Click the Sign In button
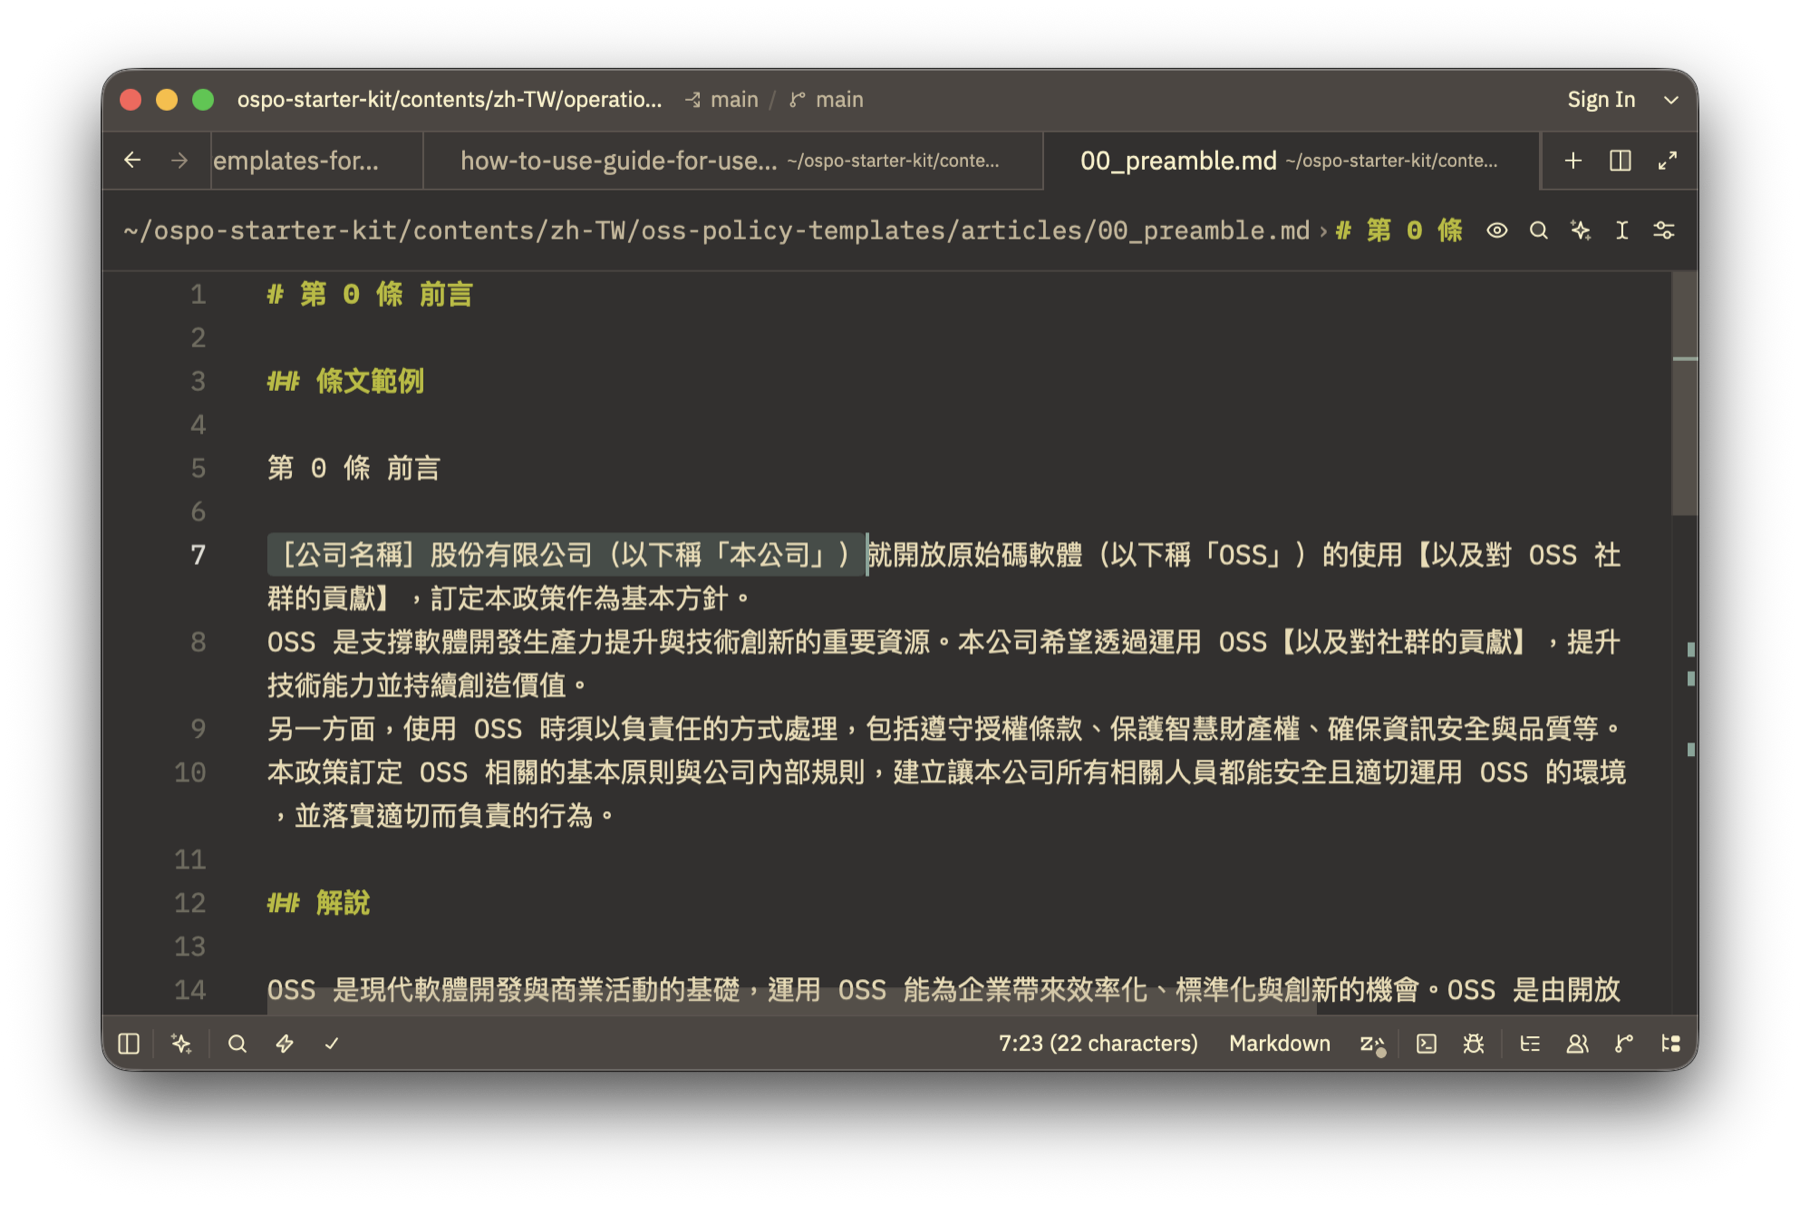1800x1205 pixels. pyautogui.click(x=1601, y=100)
